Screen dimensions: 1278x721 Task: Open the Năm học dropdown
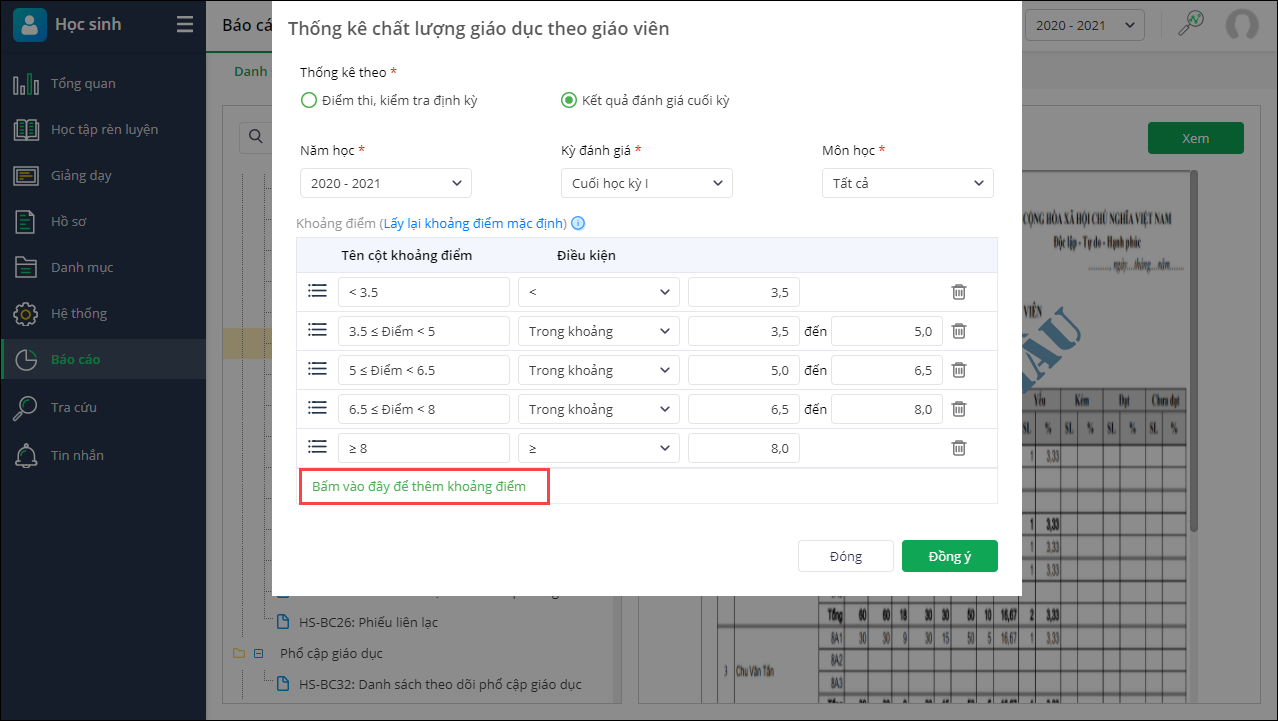coord(386,183)
